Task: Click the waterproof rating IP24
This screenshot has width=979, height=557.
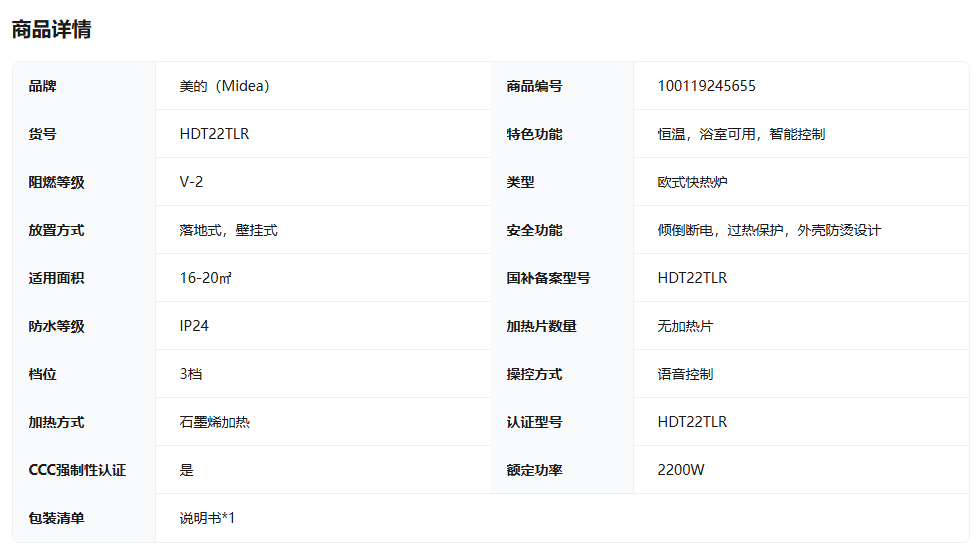Action: 194,326
